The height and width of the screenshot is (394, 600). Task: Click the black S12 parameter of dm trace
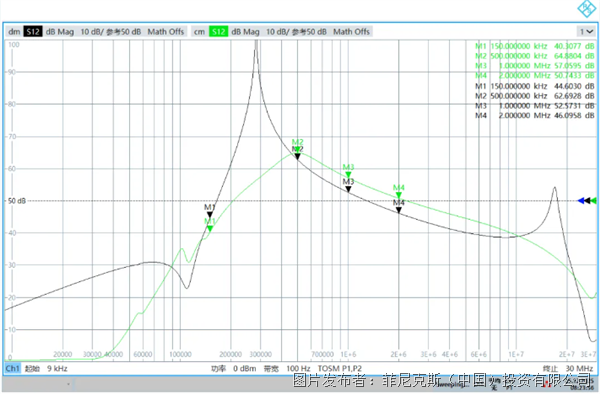pyautogui.click(x=33, y=32)
